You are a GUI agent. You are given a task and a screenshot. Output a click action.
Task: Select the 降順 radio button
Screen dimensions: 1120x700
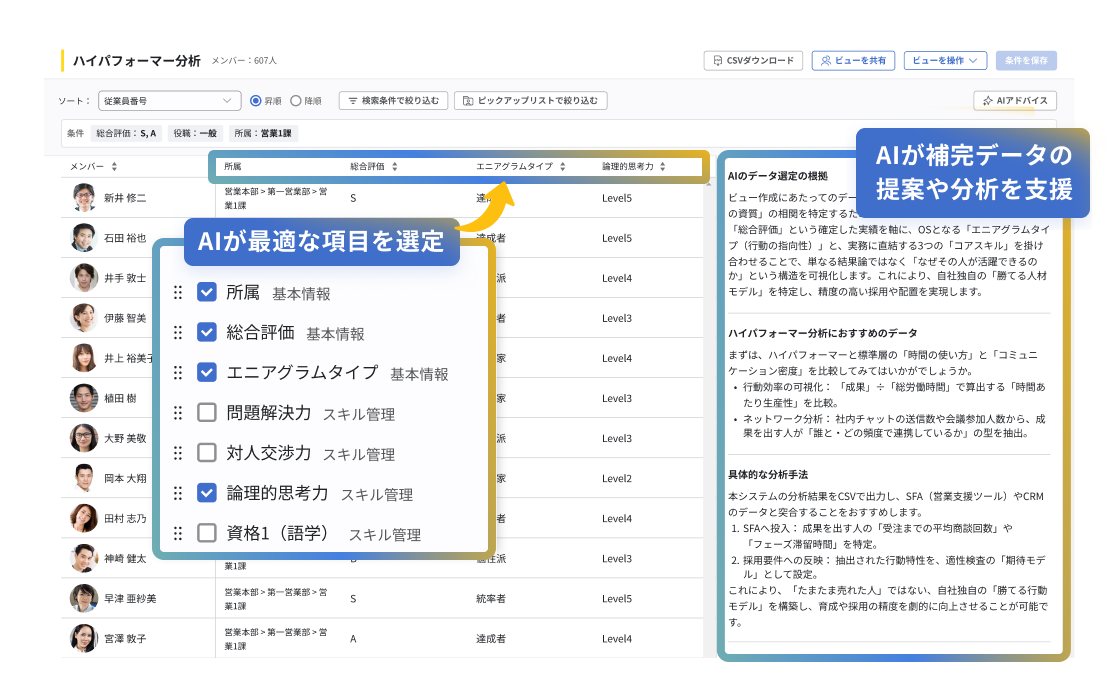[296, 101]
